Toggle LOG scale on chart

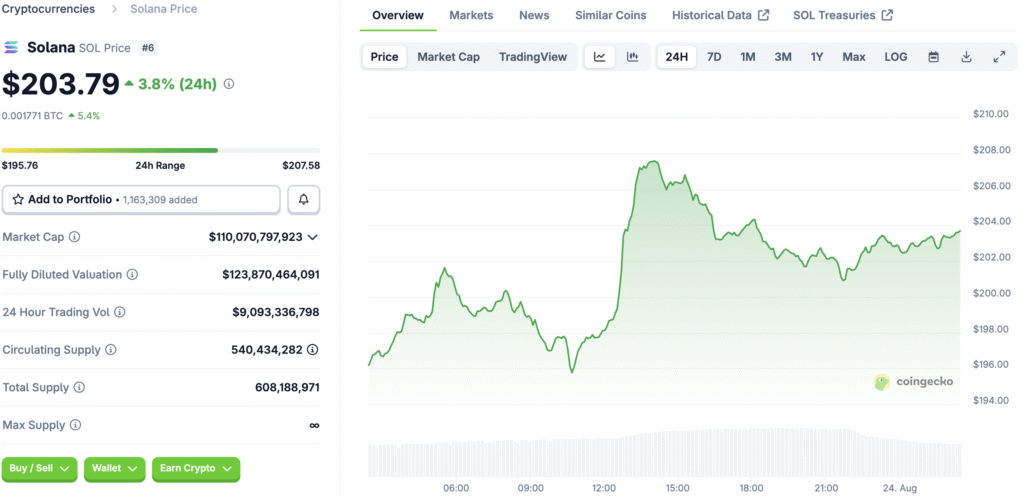pyautogui.click(x=896, y=57)
